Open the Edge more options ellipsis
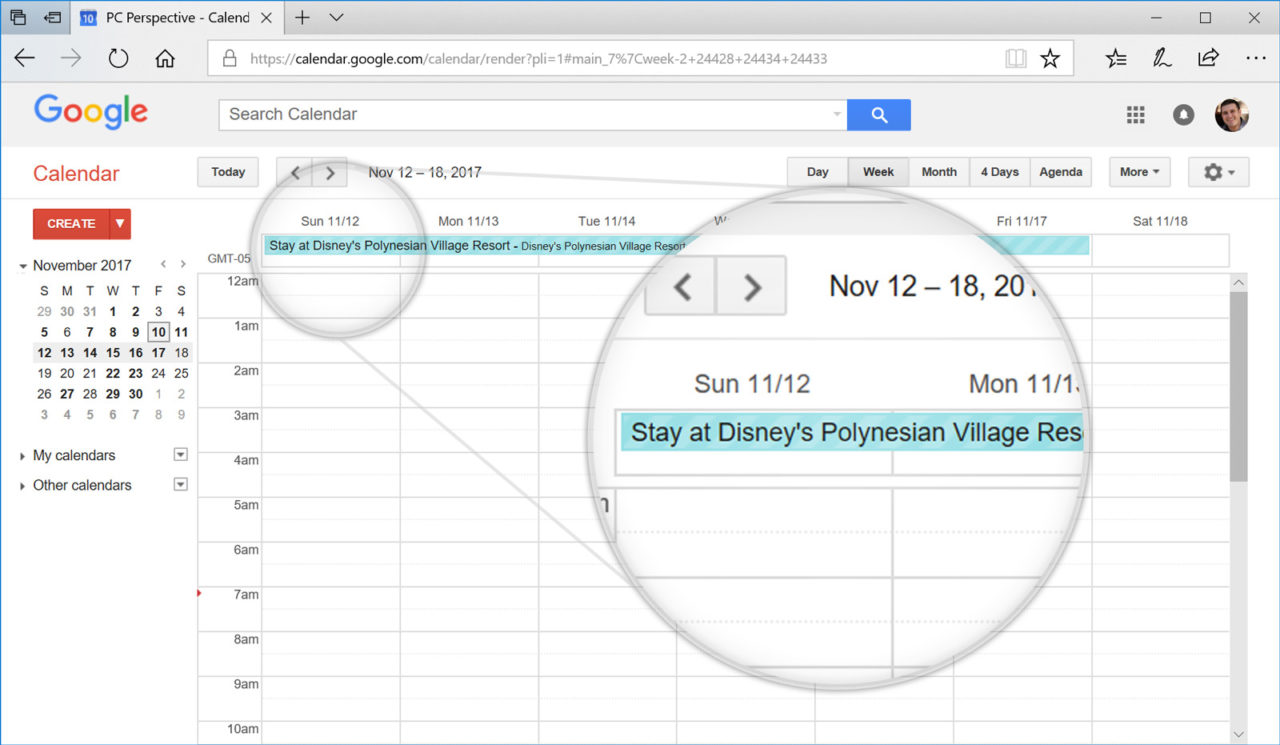Image resolution: width=1280 pixels, height=745 pixels. click(1256, 58)
